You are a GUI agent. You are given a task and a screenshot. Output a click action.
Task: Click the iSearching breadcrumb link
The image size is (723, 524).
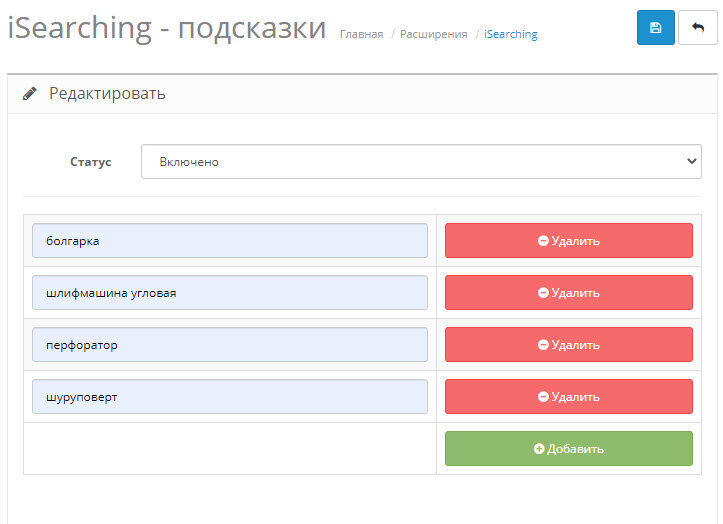click(x=510, y=34)
